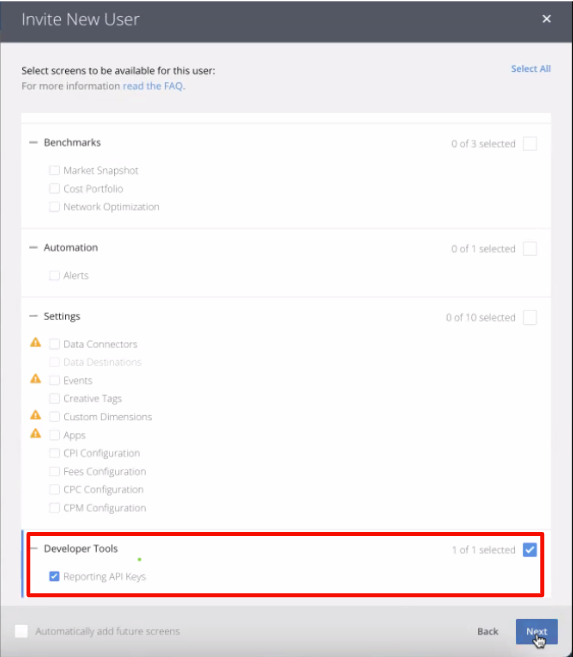Image resolution: width=573 pixels, height=657 pixels.
Task: Check the Market Snapshot checkbox
Action: tap(54, 170)
